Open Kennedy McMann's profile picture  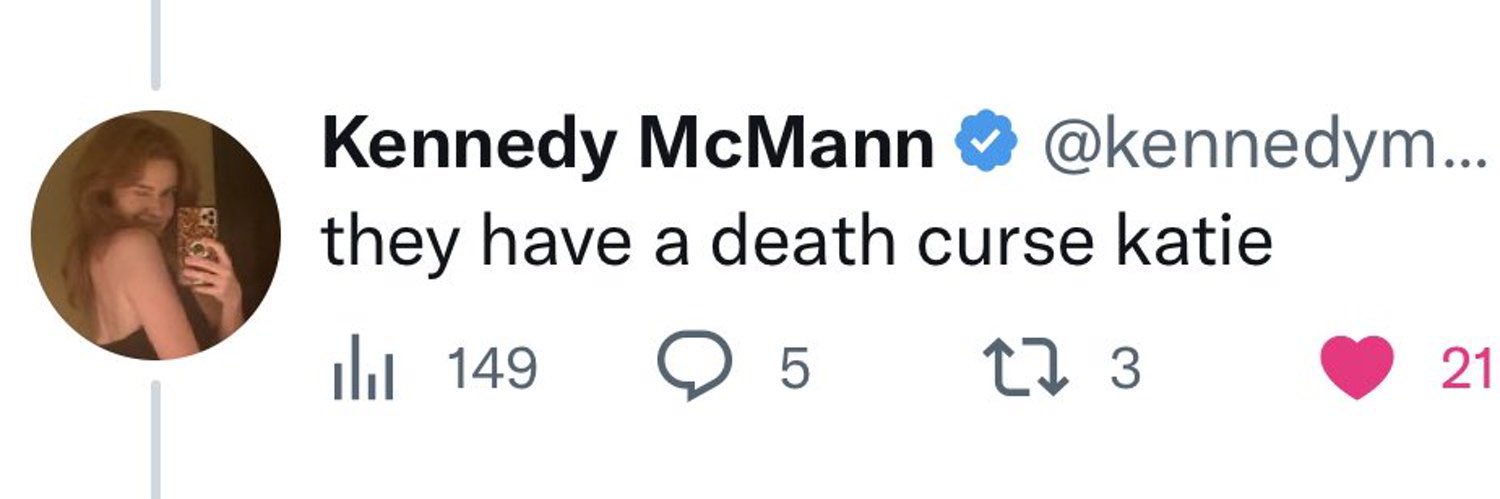click(155, 235)
